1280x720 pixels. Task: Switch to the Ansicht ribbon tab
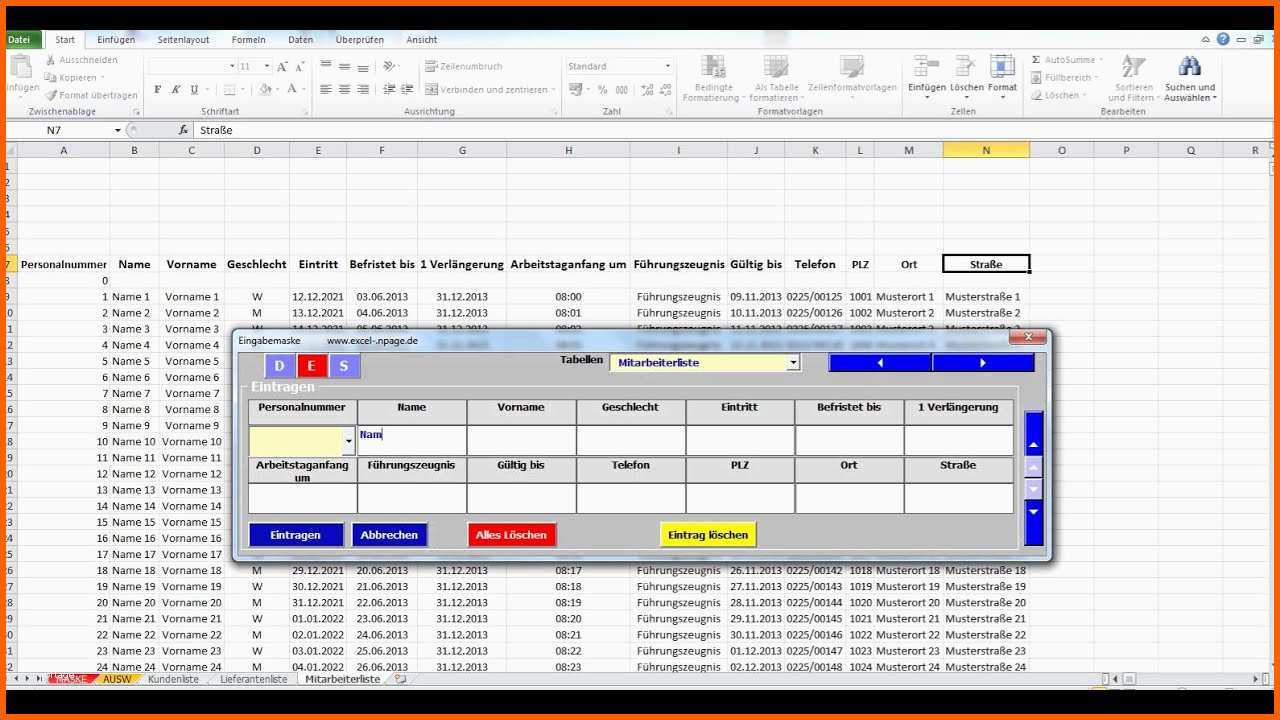(422, 40)
